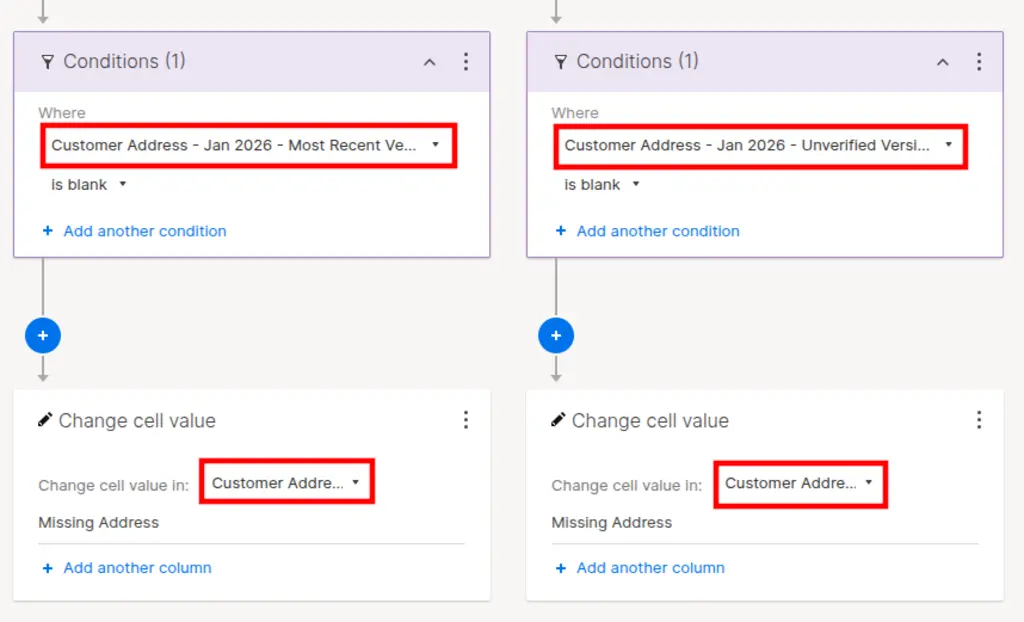
Task: Open kebab menu of left Conditions block
Action: tap(466, 61)
